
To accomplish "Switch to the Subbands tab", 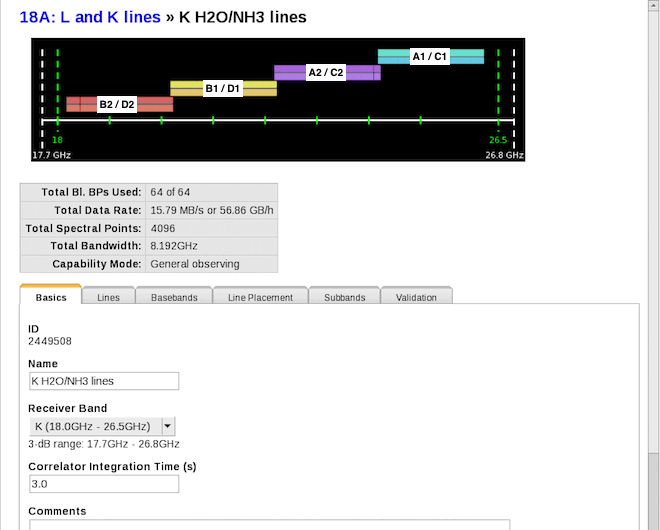I will pyautogui.click(x=345, y=297).
